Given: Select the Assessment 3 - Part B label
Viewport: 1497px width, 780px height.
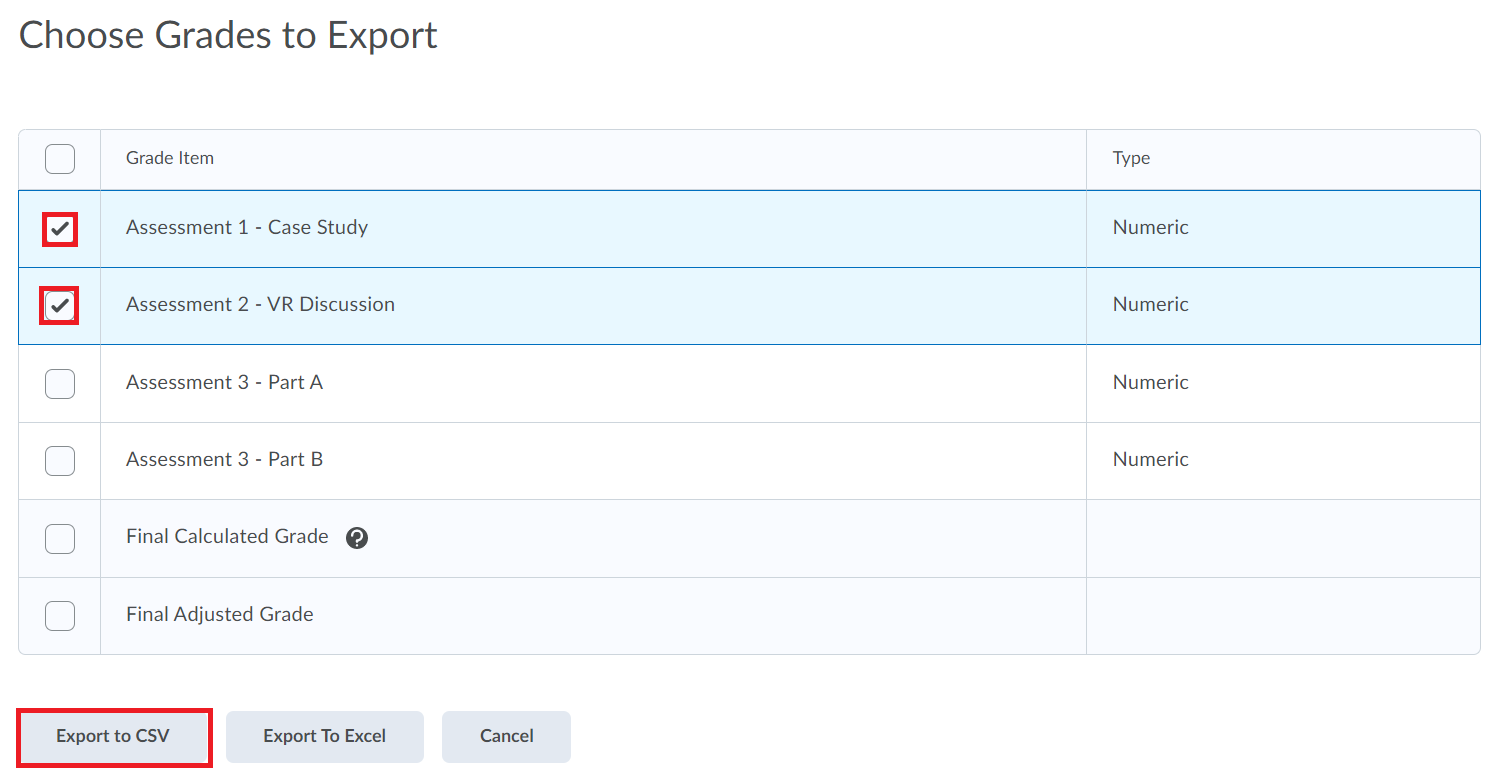Looking at the screenshot, I should pyautogui.click(x=224, y=459).
